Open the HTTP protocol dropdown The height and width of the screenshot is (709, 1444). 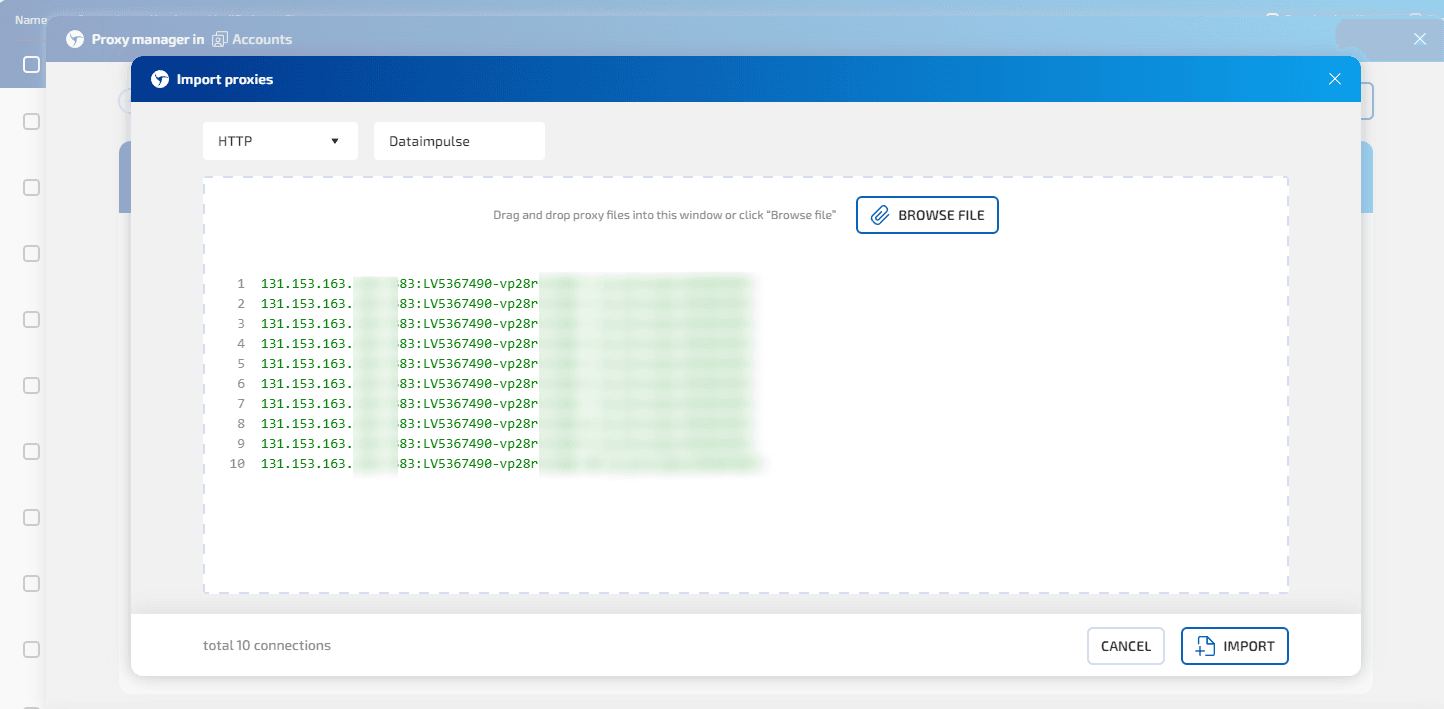[x=280, y=141]
